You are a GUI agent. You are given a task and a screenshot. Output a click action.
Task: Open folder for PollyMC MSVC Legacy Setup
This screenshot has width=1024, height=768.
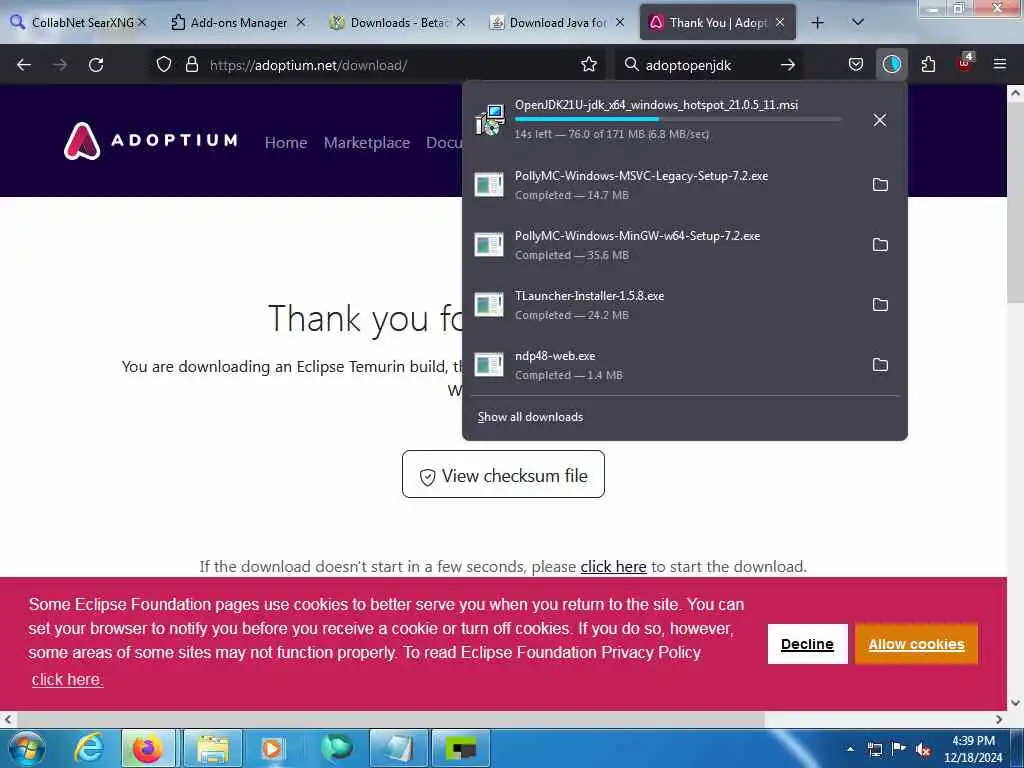pyautogui.click(x=880, y=185)
